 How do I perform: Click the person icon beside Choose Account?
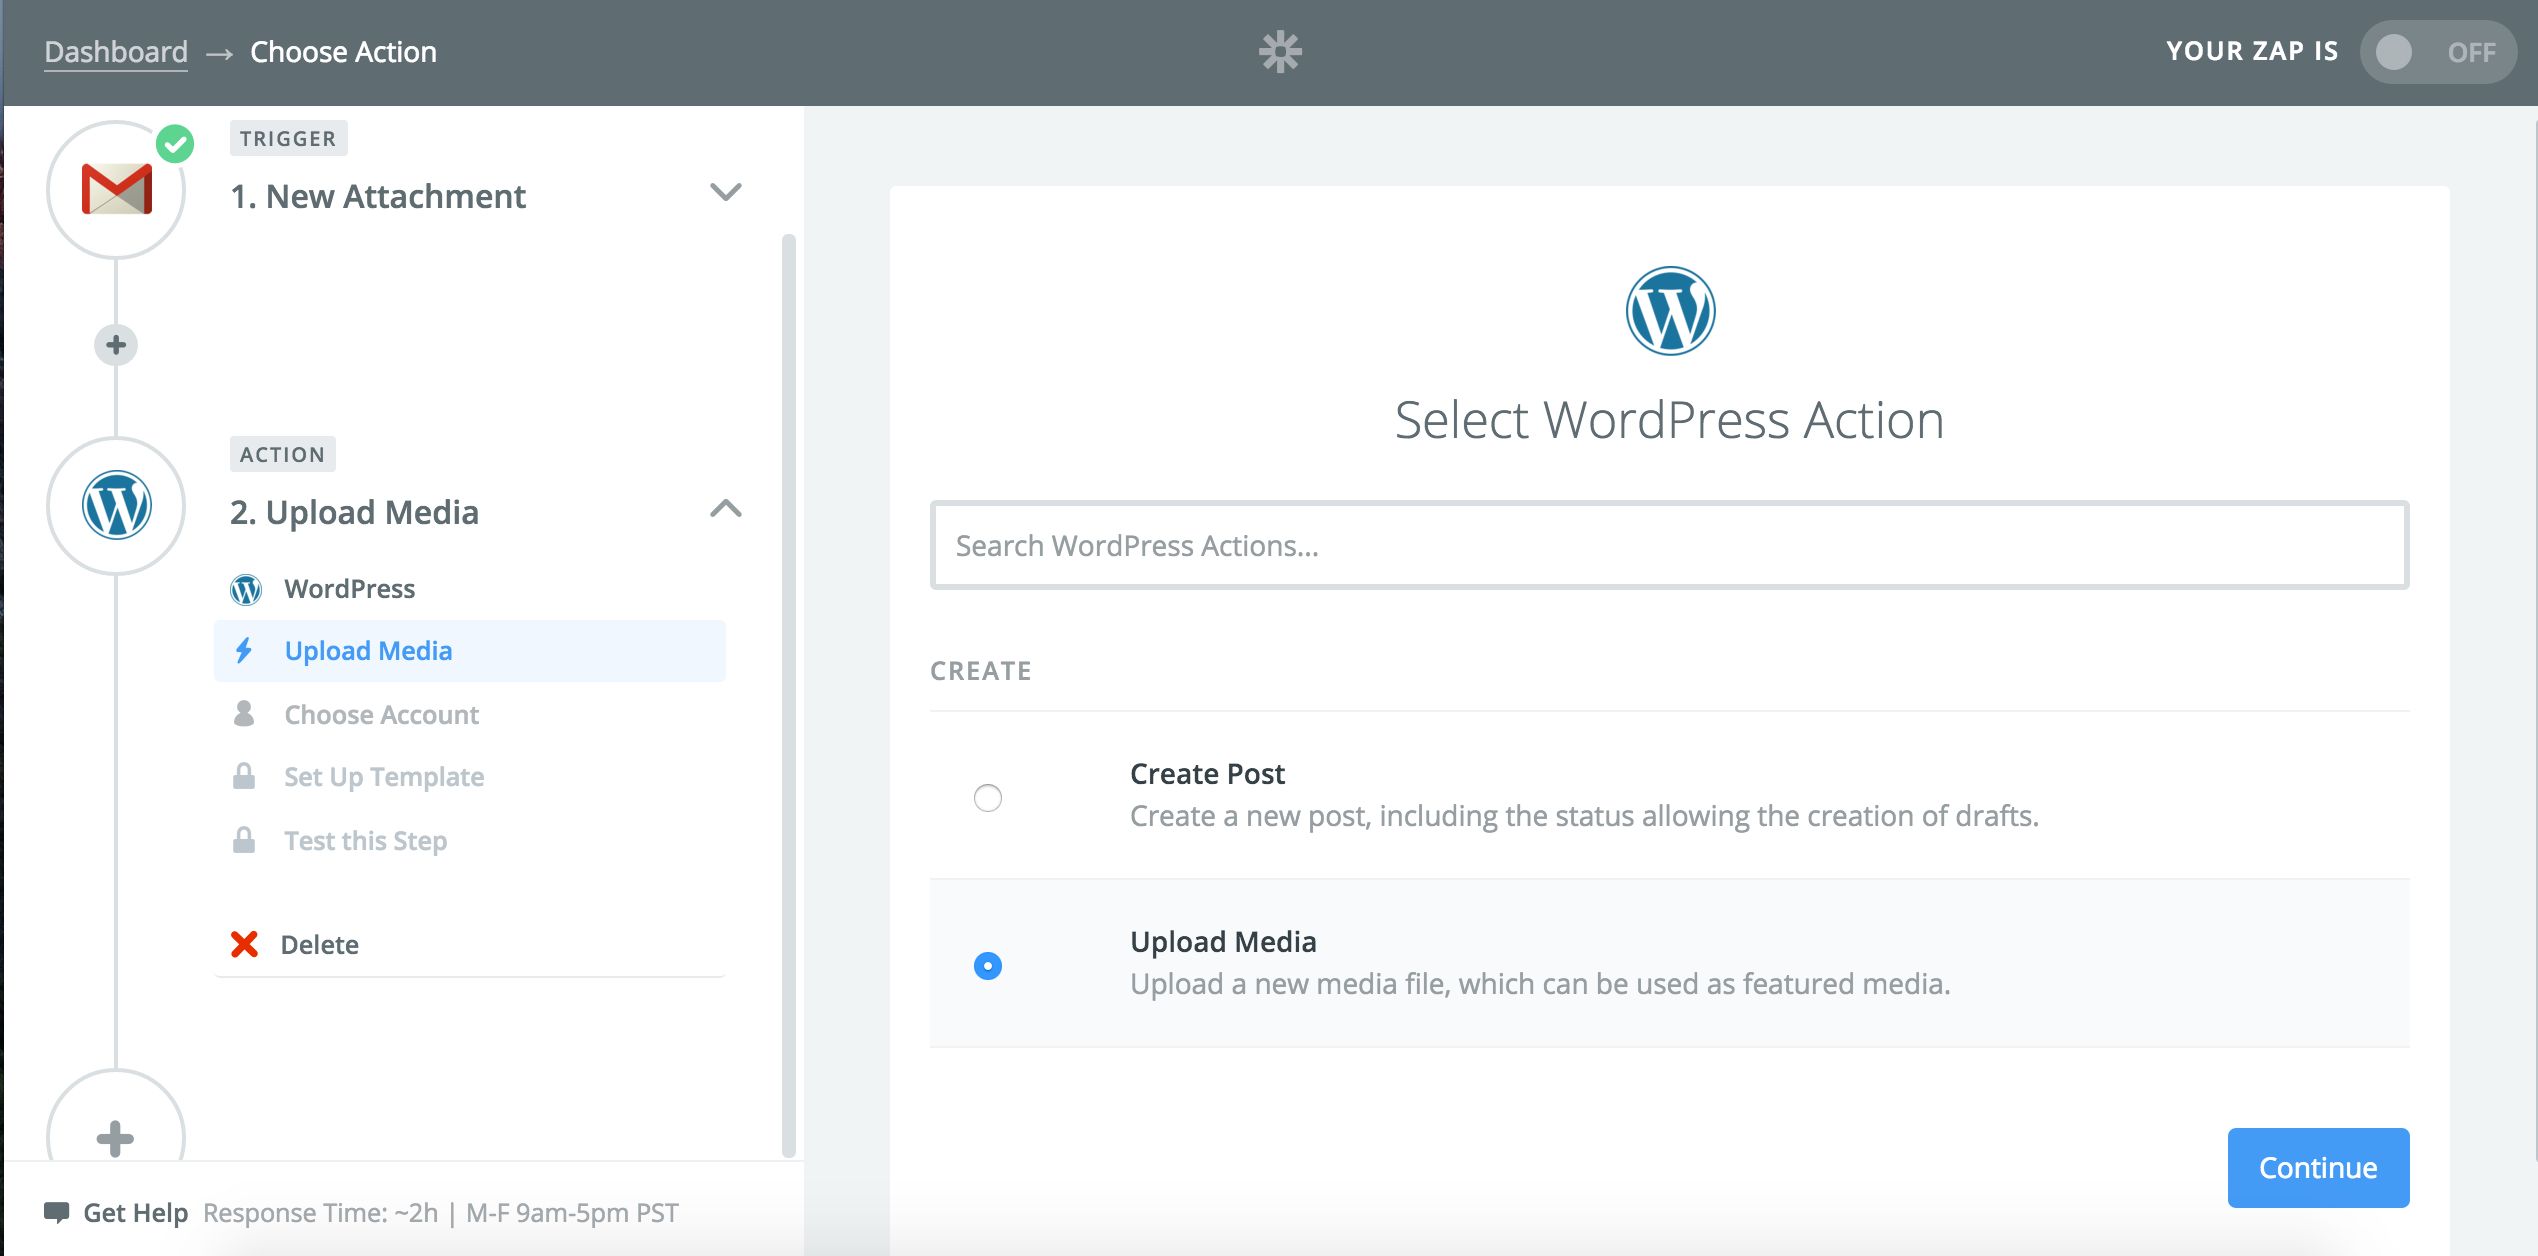click(x=243, y=714)
